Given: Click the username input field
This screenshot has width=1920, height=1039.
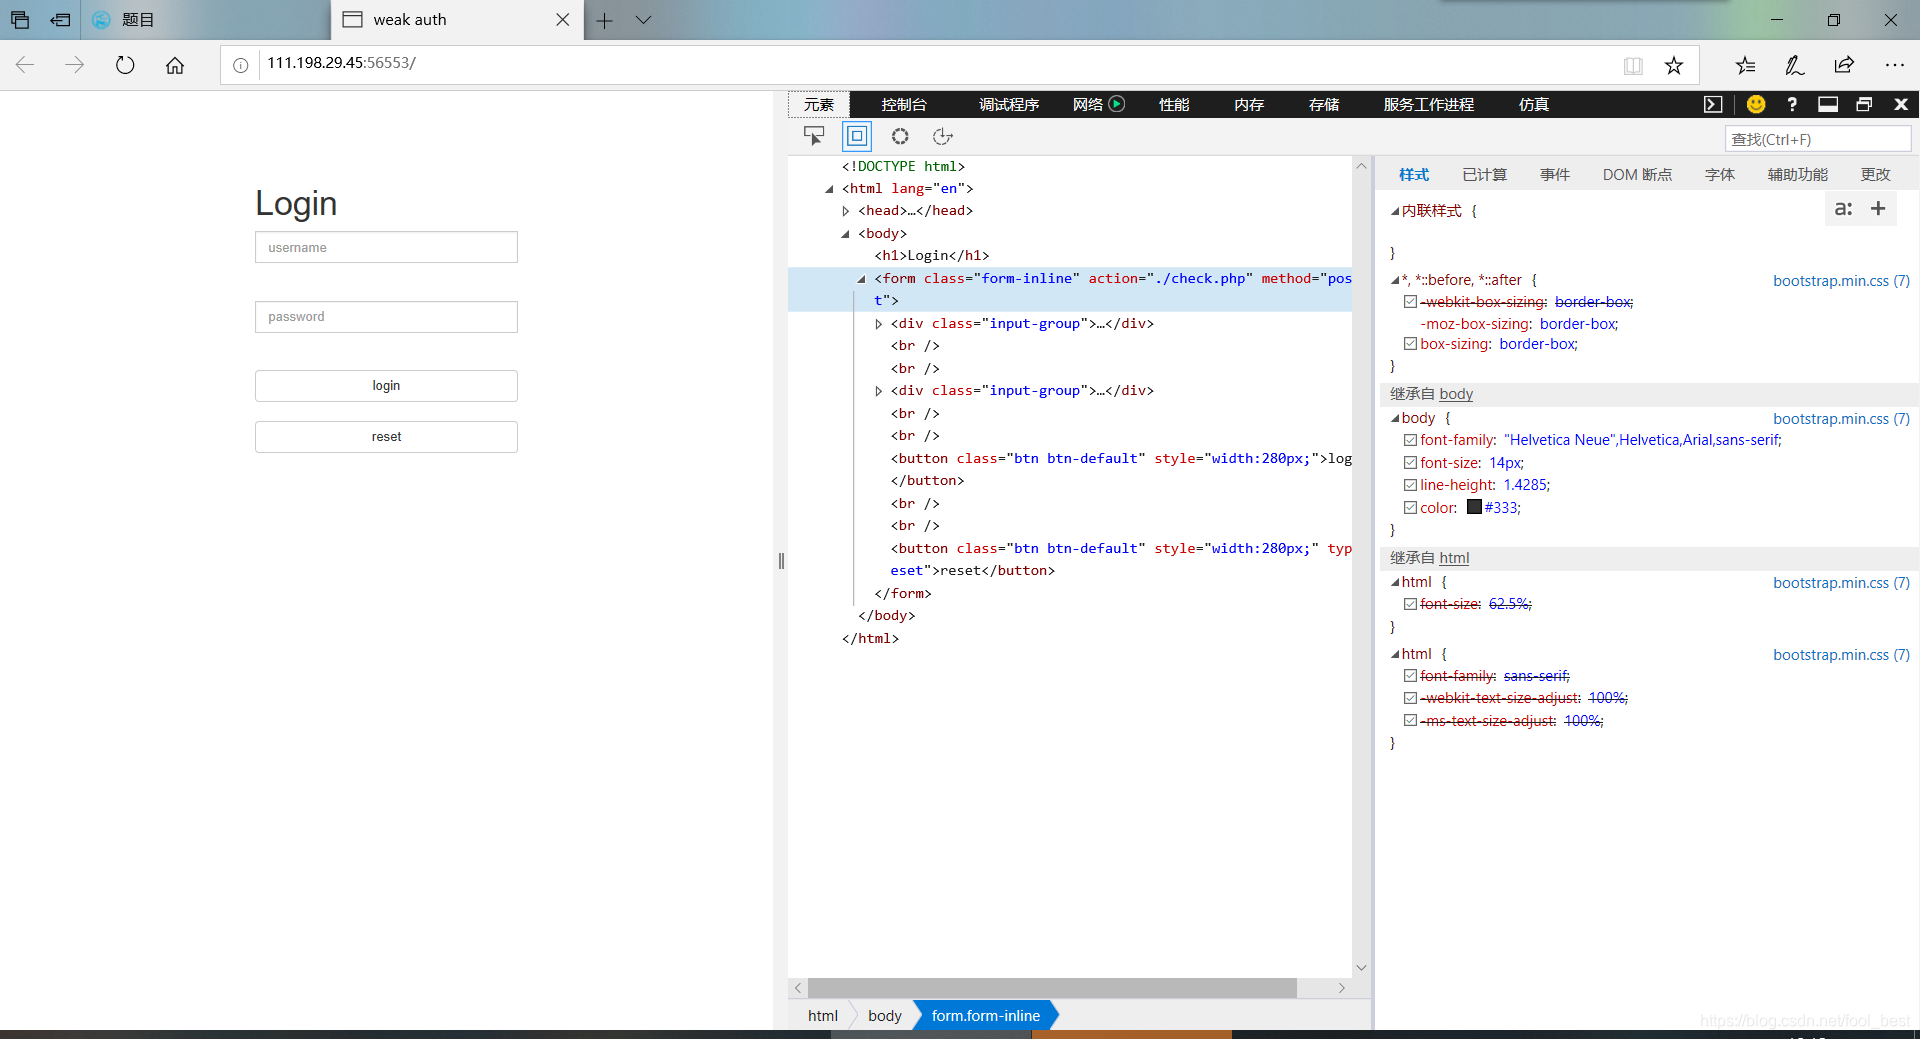Looking at the screenshot, I should coord(386,247).
